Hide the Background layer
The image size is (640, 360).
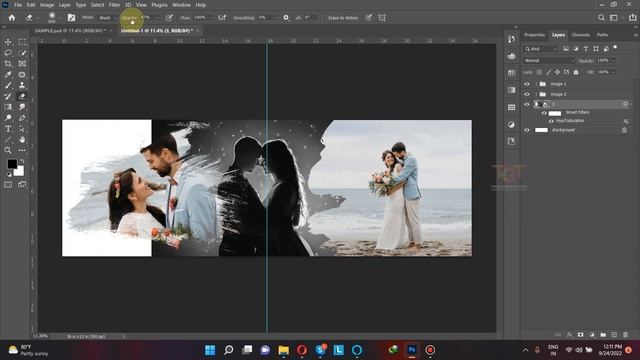point(527,130)
